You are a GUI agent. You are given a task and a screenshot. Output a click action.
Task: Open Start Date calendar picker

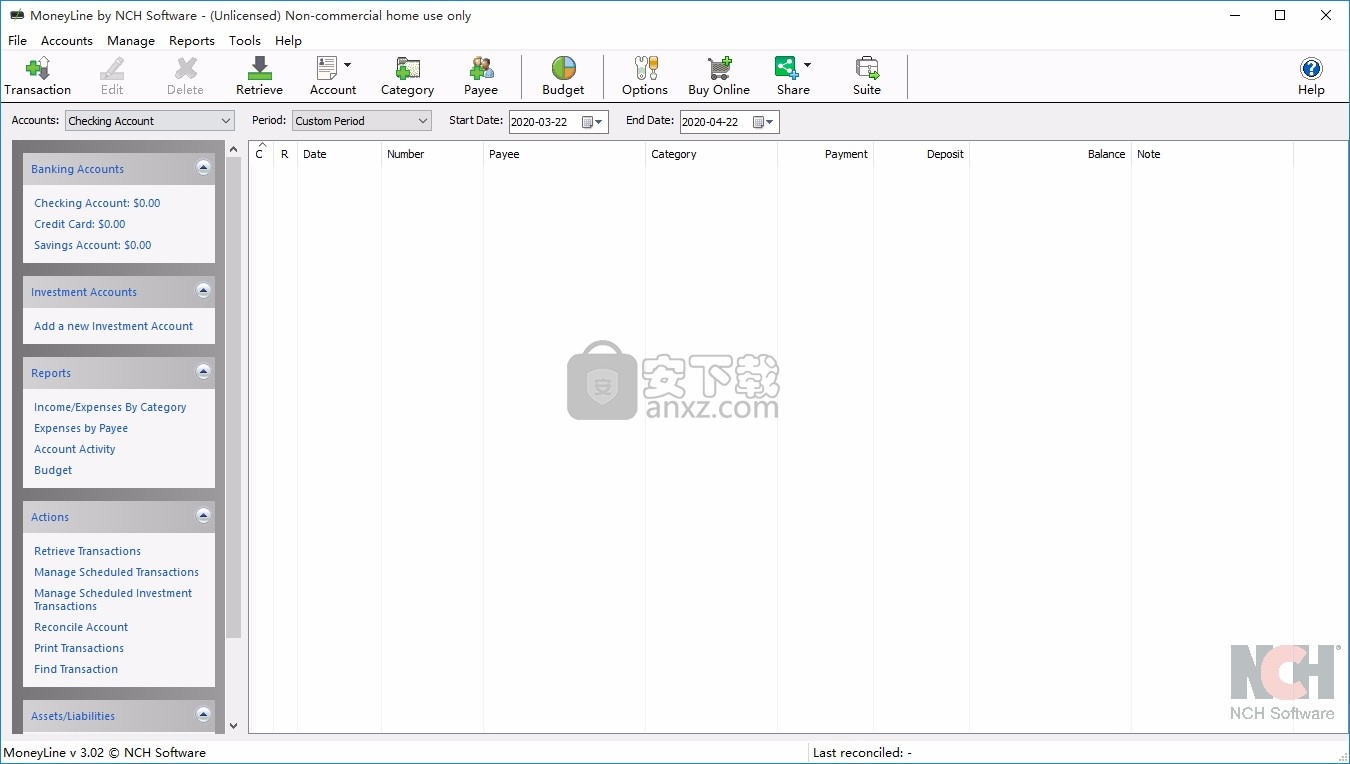(x=593, y=122)
